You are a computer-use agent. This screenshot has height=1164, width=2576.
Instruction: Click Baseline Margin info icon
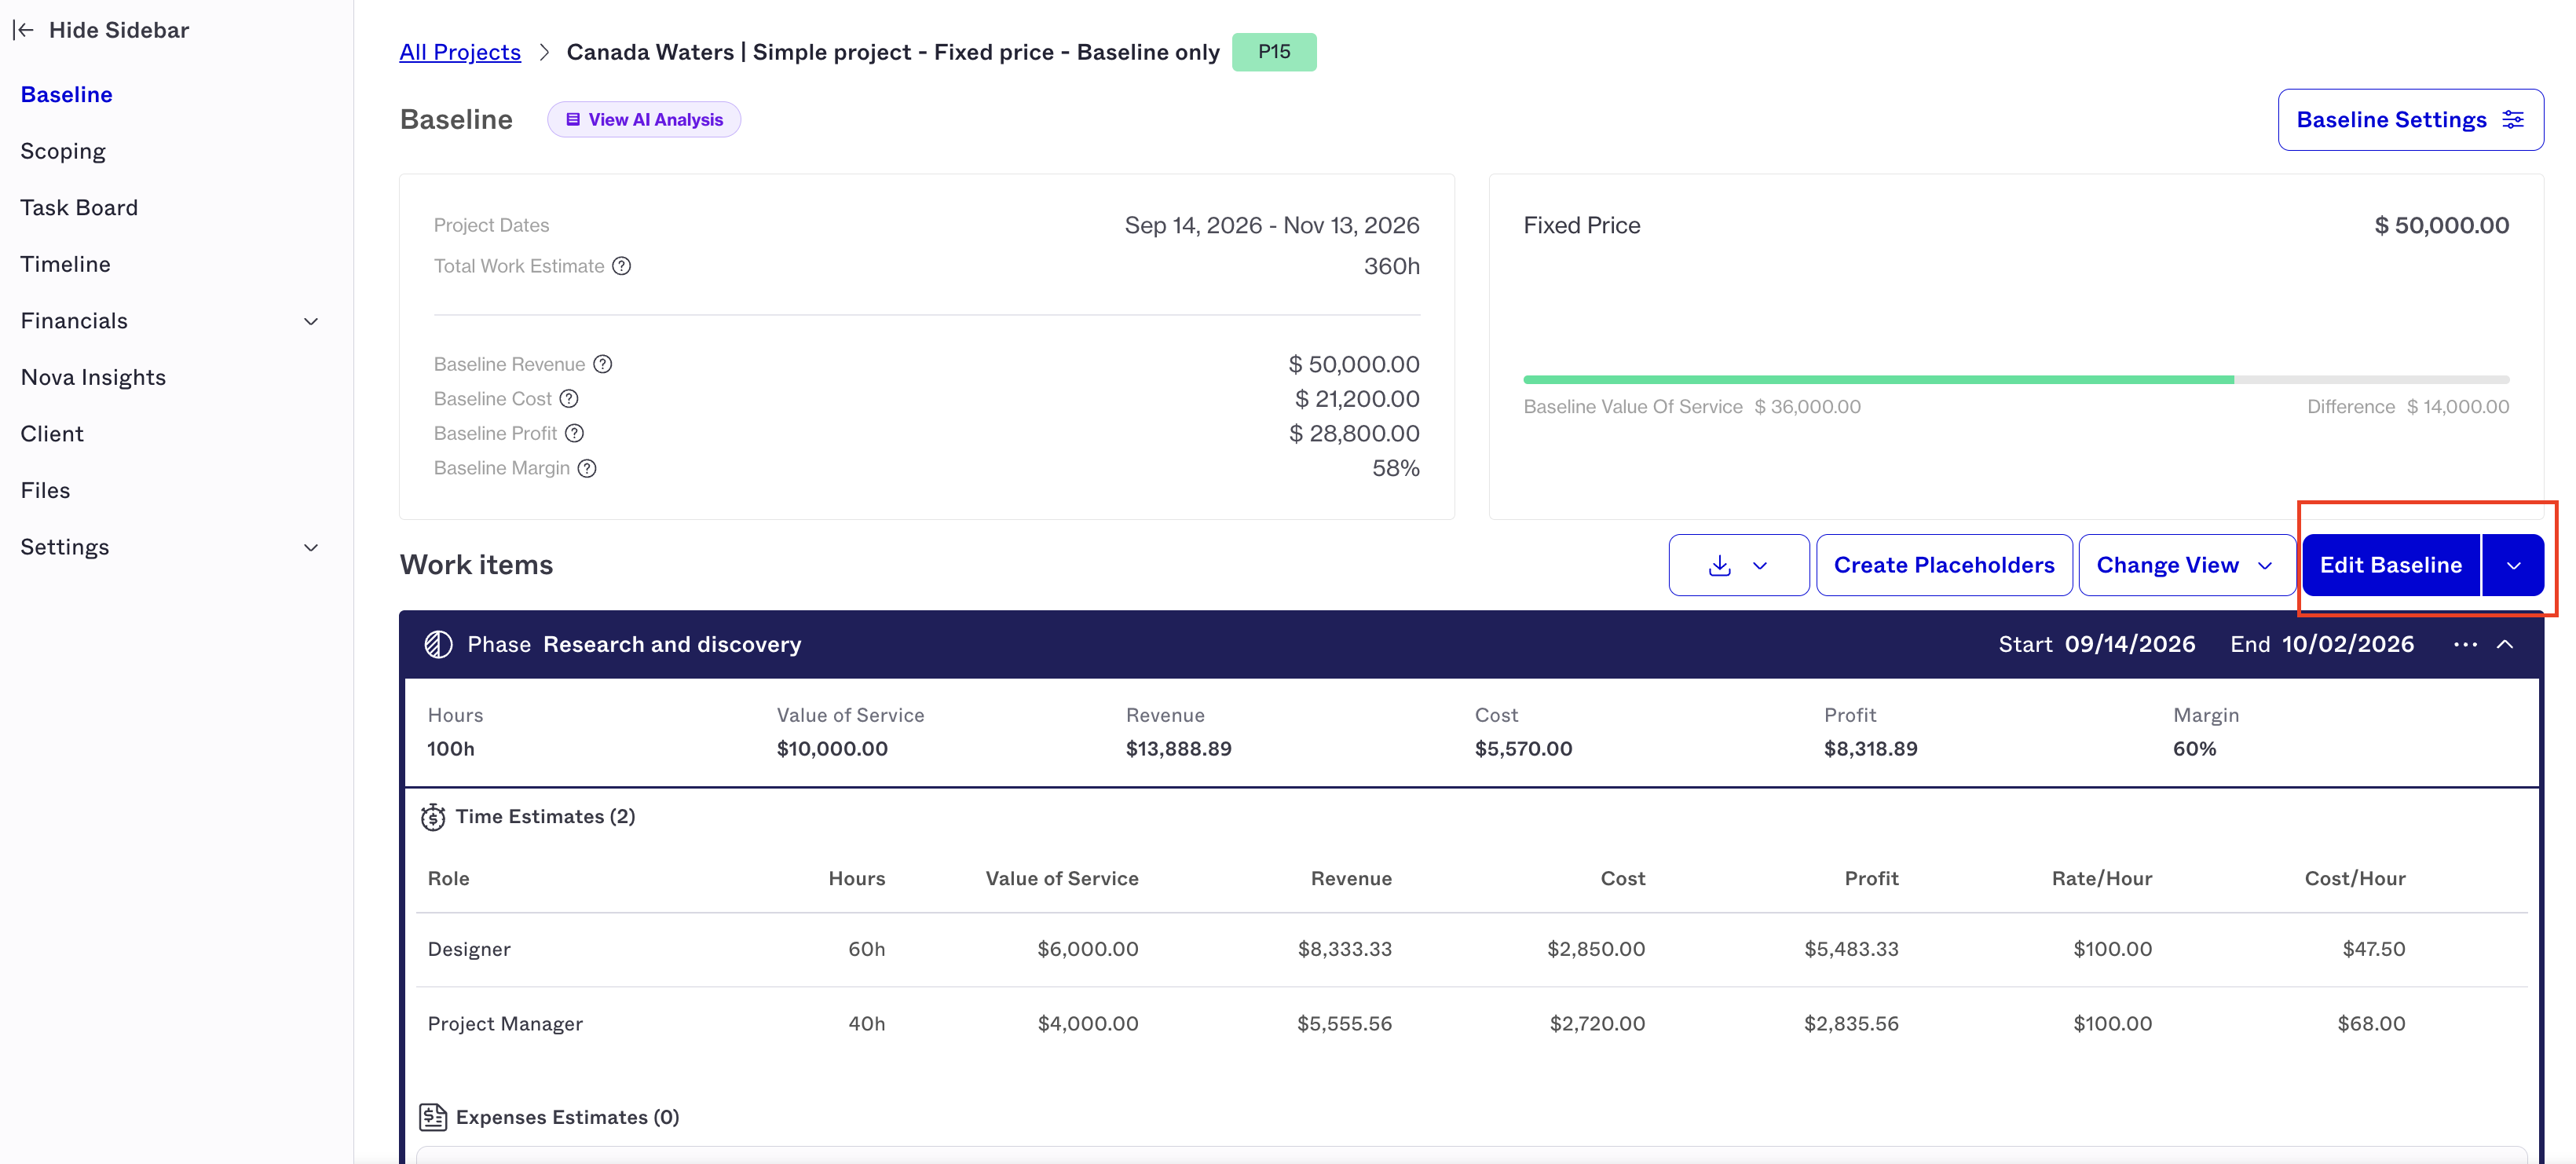(588, 468)
